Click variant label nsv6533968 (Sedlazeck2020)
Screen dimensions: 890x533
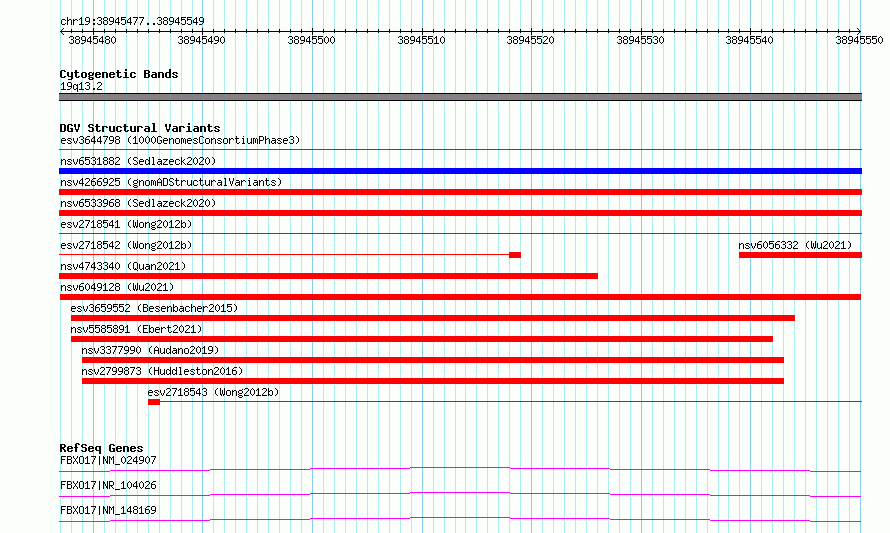click(138, 203)
